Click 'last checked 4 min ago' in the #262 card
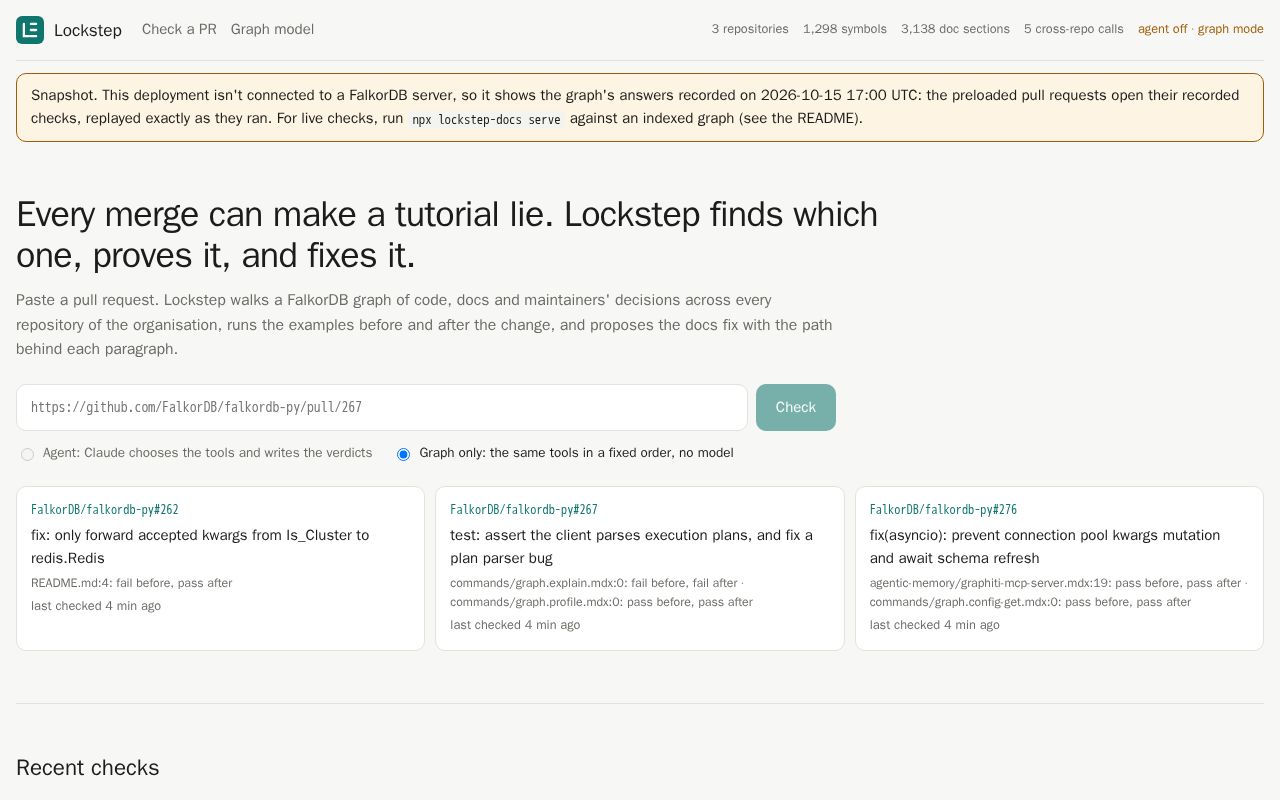 96,606
